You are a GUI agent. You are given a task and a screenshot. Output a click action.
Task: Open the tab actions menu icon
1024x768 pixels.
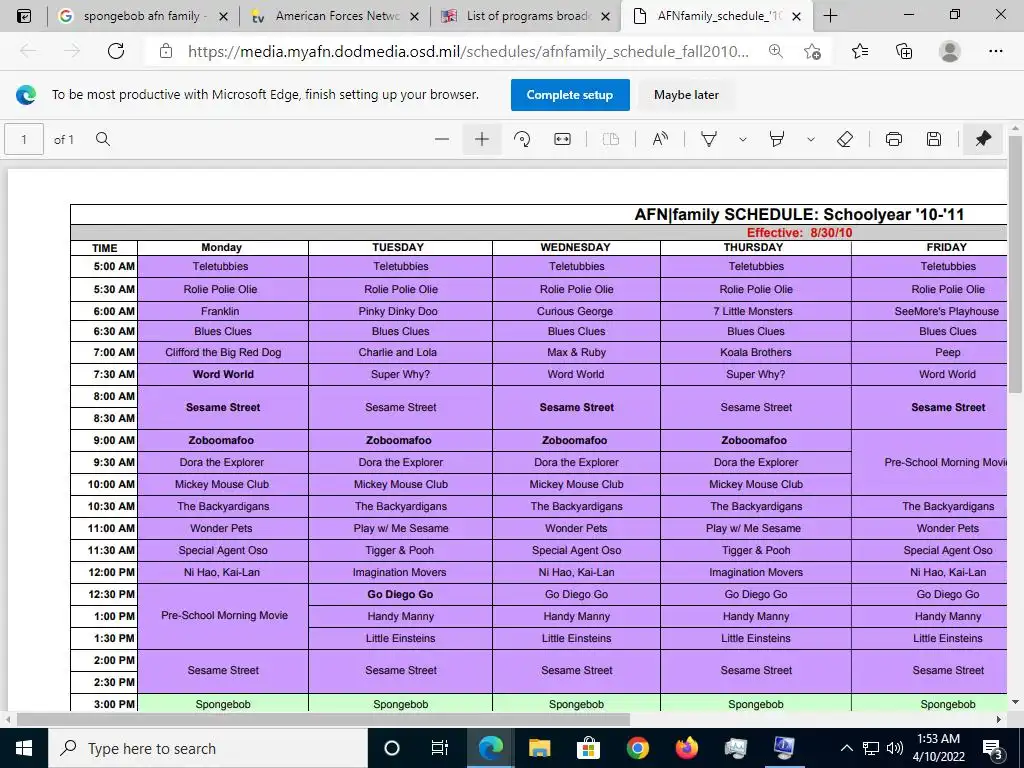tap(24, 16)
